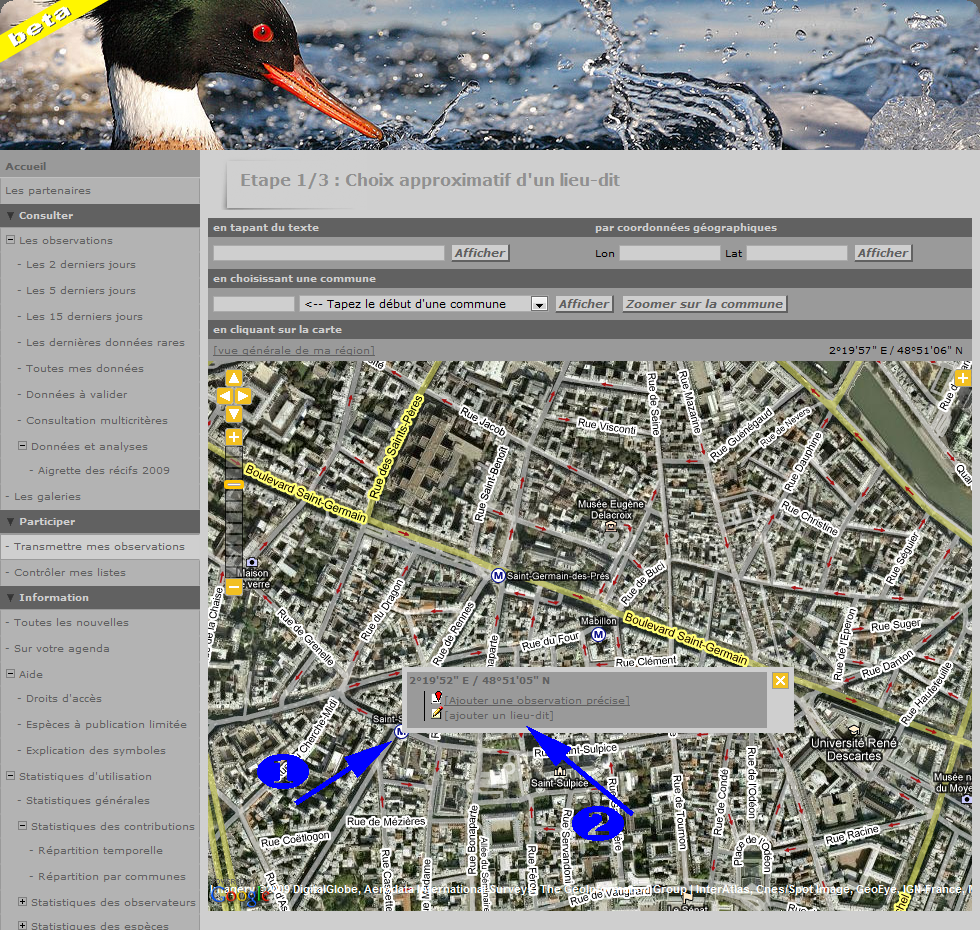
Task: Click the add lieu-dit pencil icon
Action: pos(438,714)
